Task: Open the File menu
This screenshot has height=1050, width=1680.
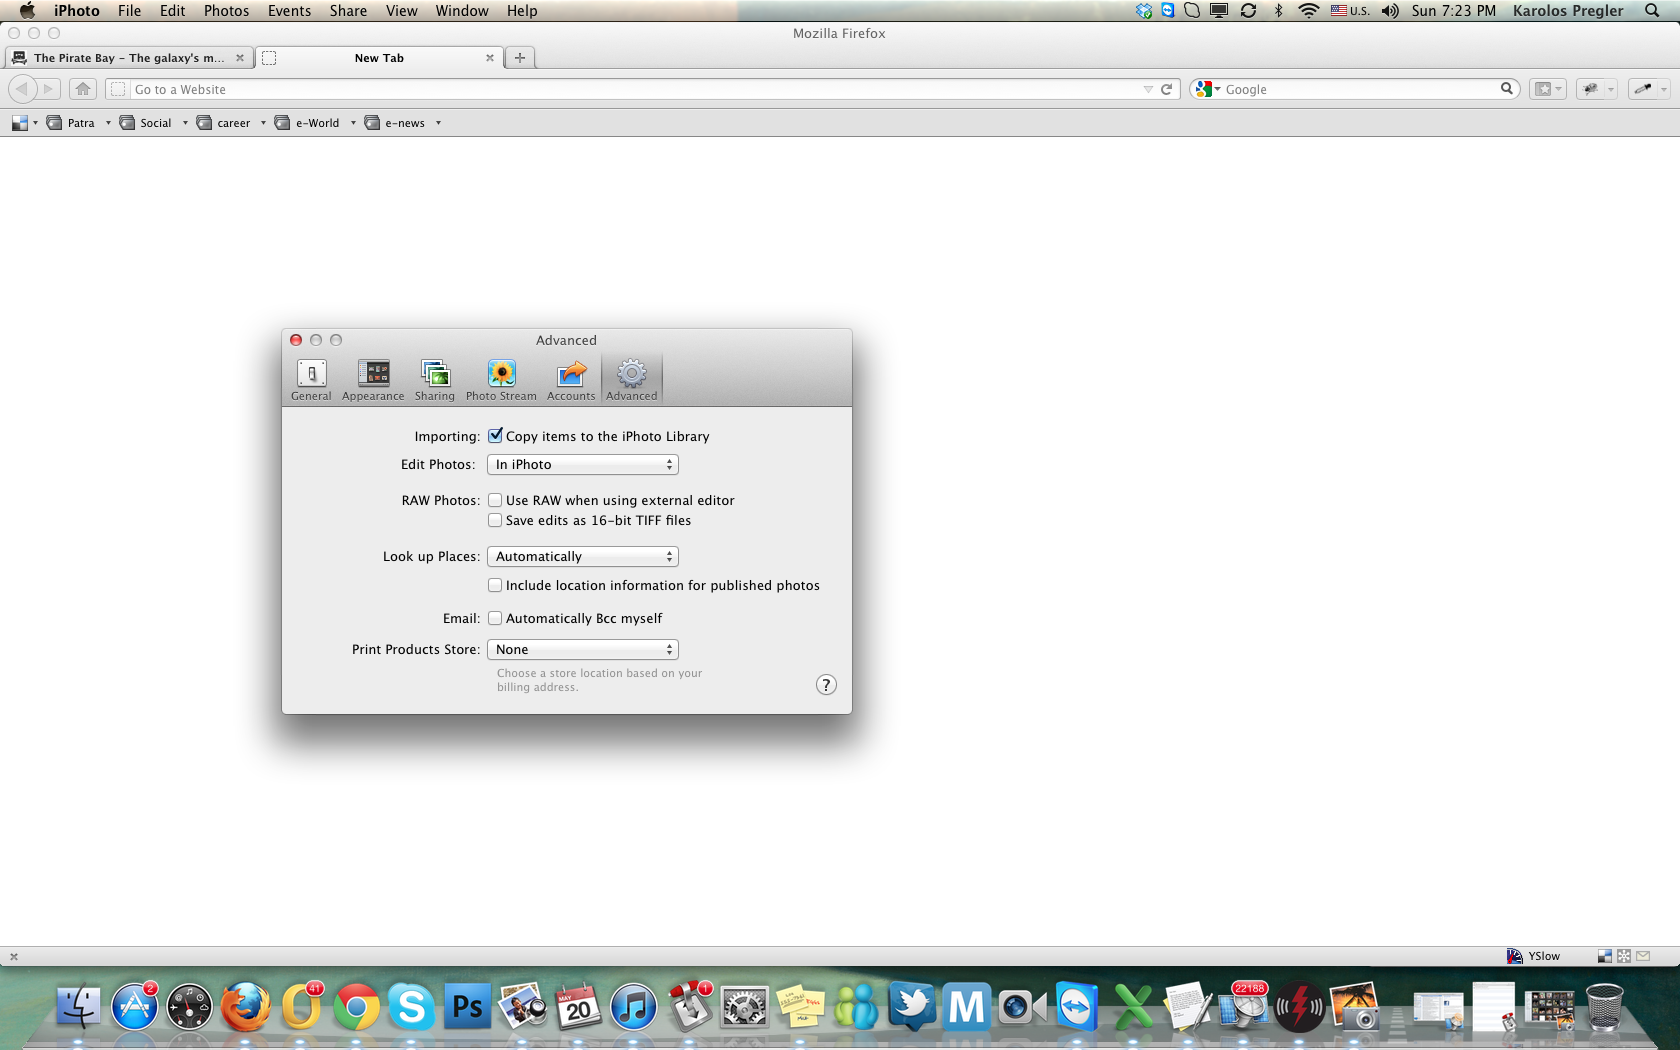Action: click(x=129, y=10)
